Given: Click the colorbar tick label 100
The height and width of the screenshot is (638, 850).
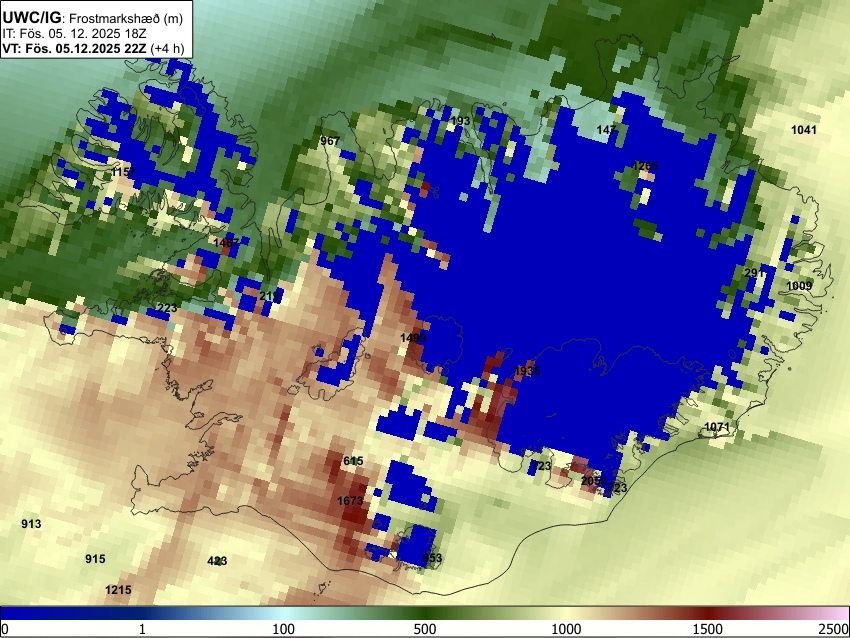Looking at the screenshot, I should (284, 629).
